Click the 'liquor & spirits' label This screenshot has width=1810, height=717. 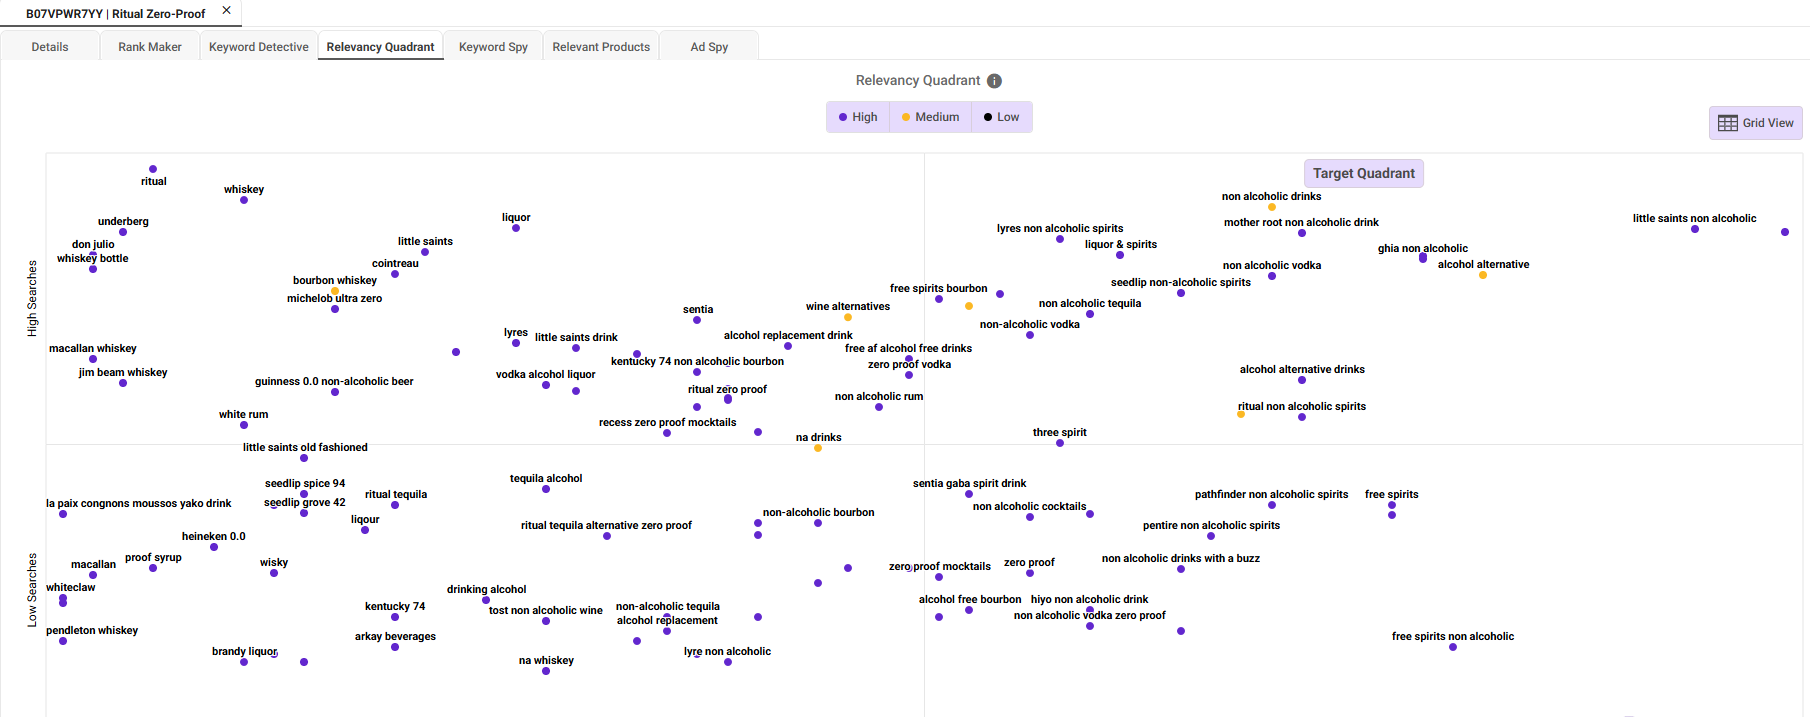pyautogui.click(x=1120, y=244)
